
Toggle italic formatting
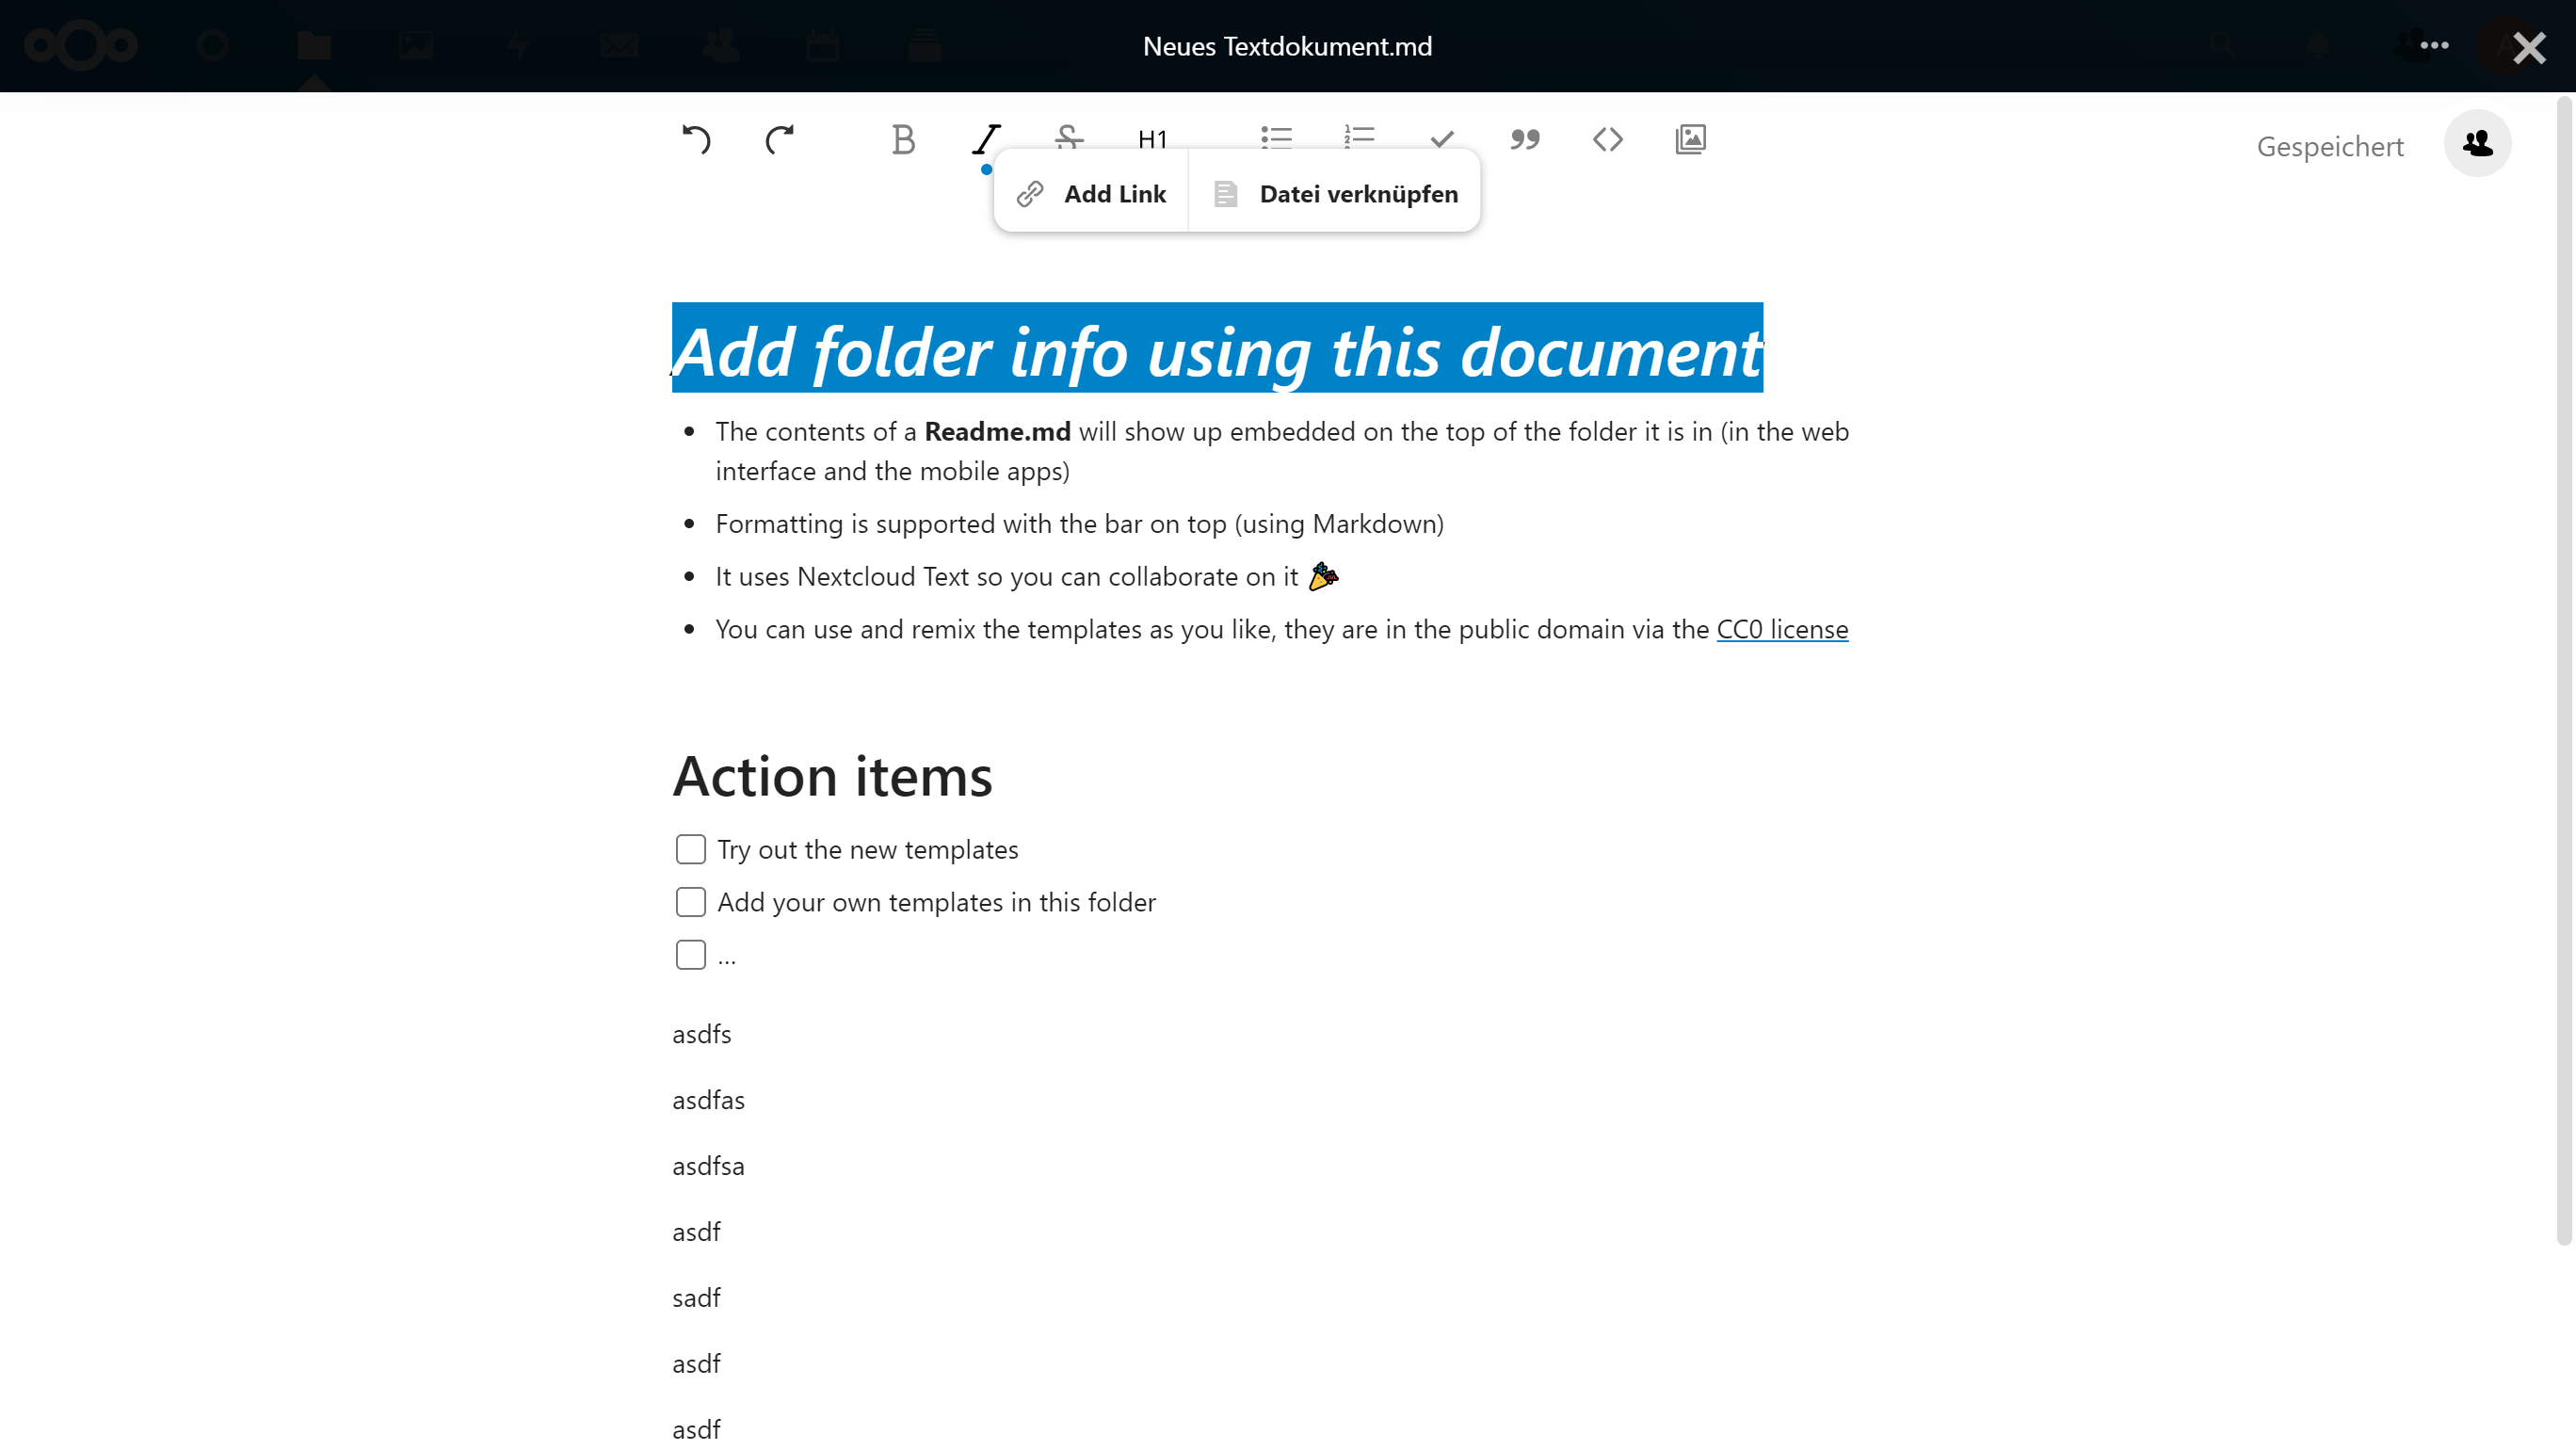[x=986, y=139]
